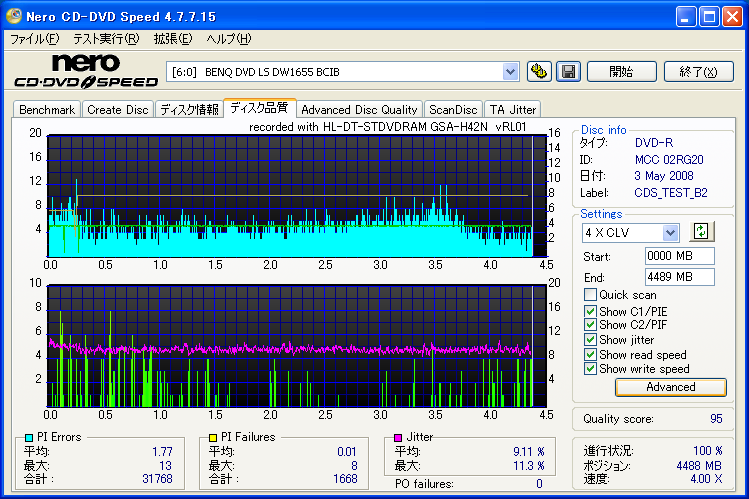Enable the Quick scan checkbox
The image size is (749, 499).
(590, 295)
